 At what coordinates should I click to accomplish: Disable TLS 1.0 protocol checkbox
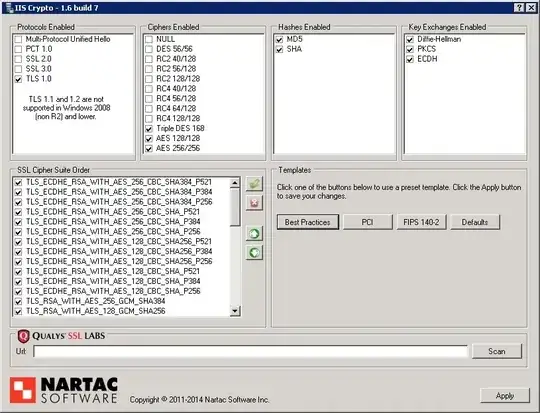click(x=18, y=79)
